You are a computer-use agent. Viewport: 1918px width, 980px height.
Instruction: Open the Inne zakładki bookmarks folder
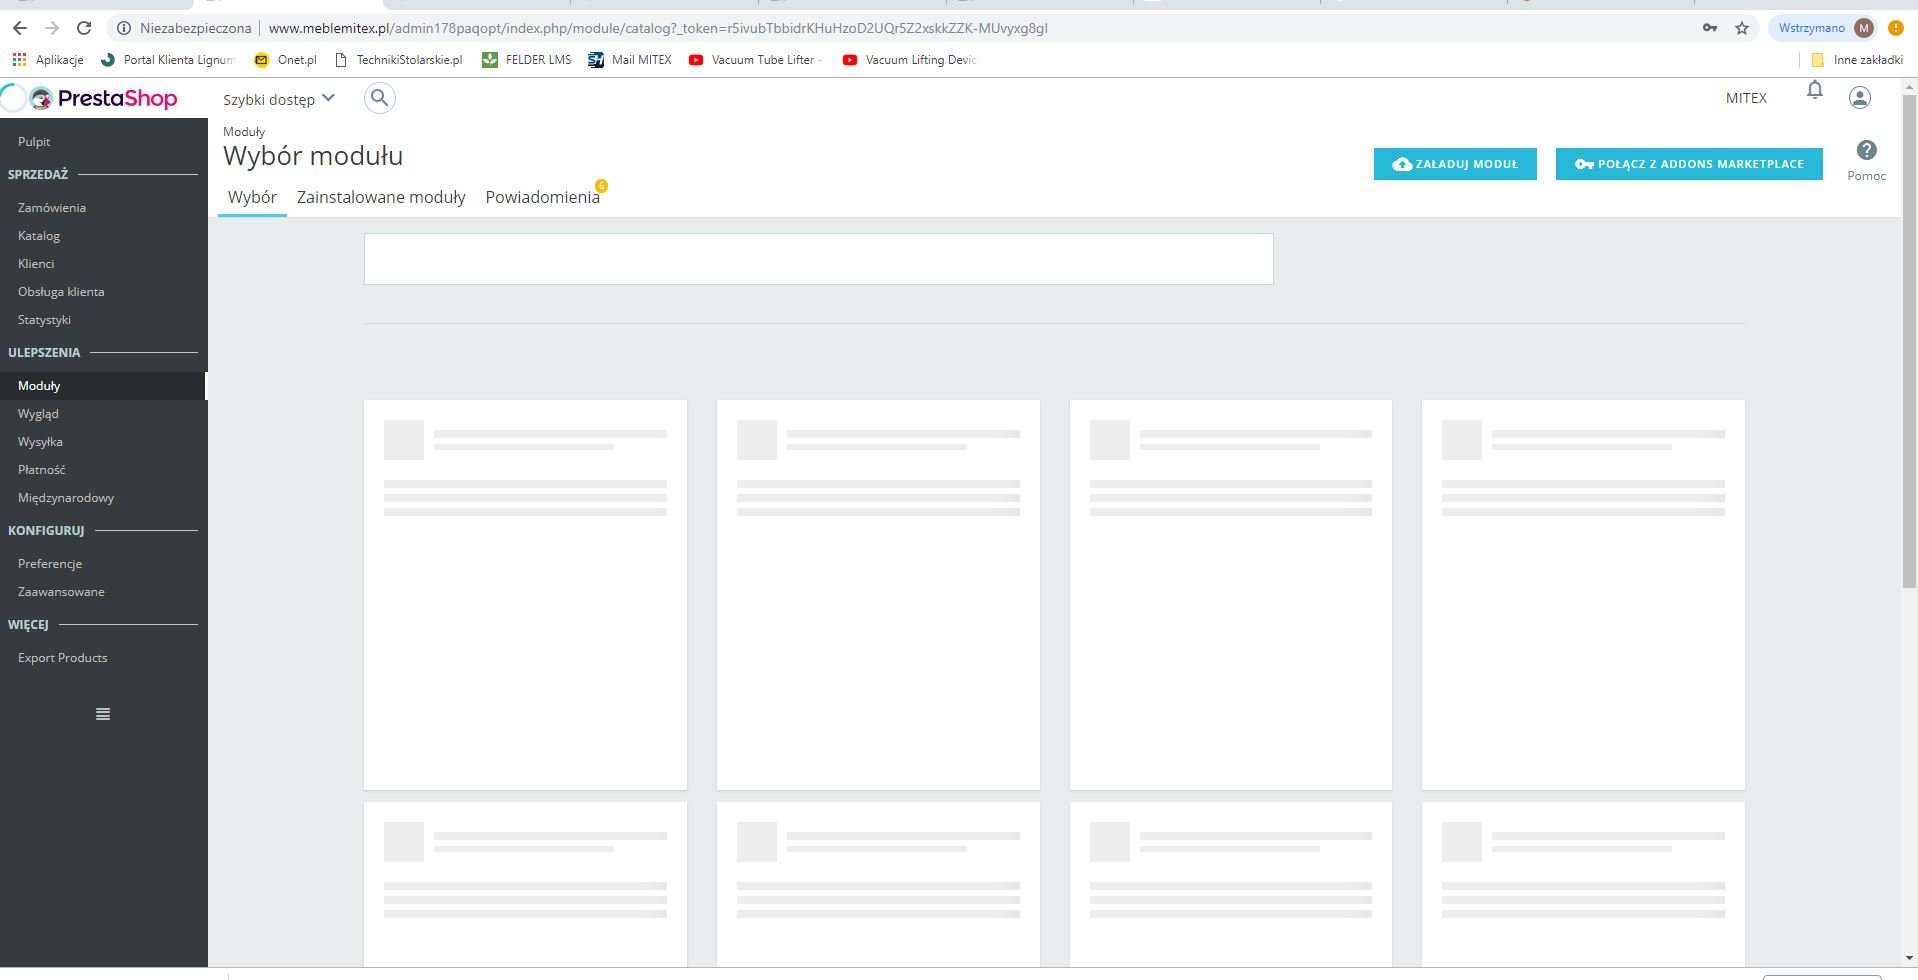click(x=1857, y=60)
